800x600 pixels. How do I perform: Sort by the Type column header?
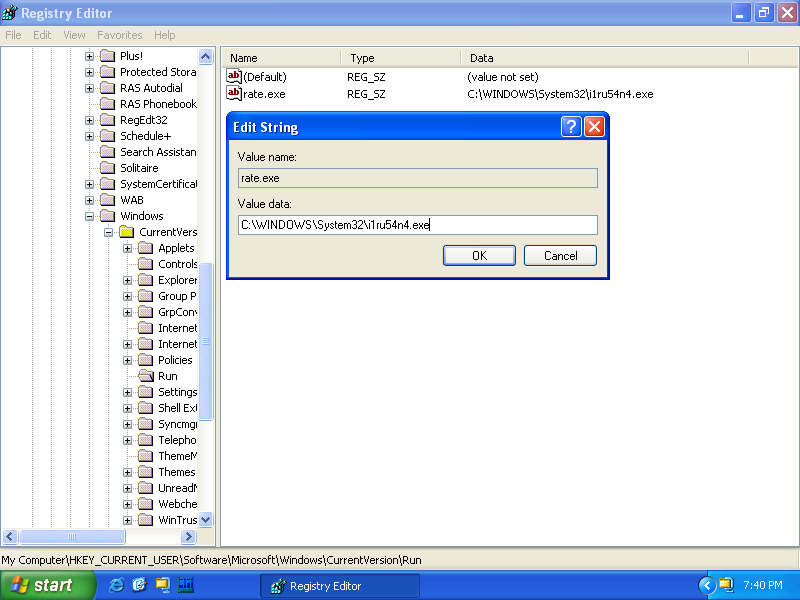[x=401, y=58]
